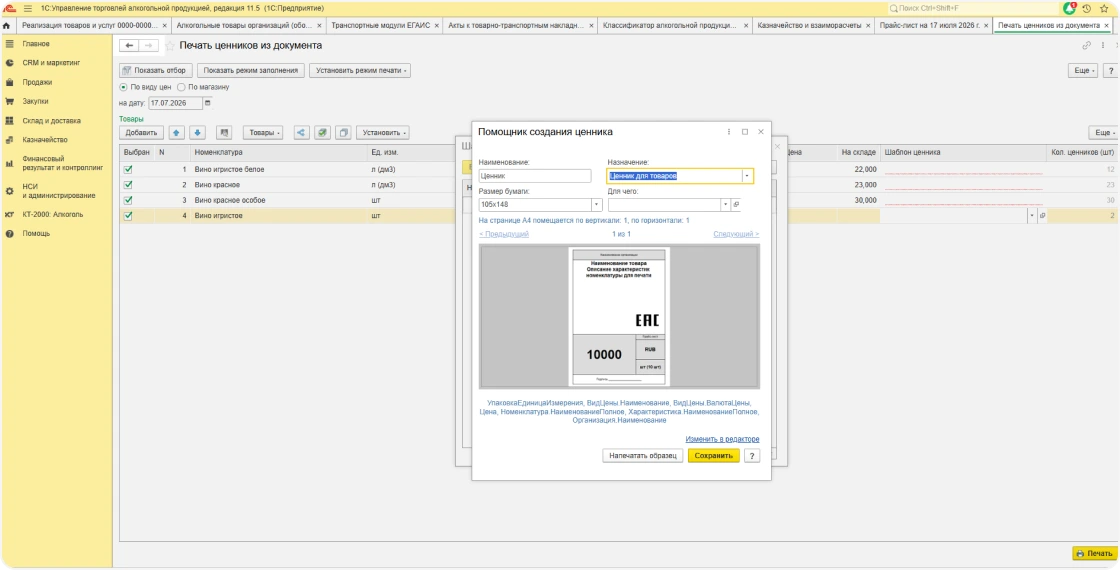Viewport: 1120px width, 570px height.
Task: Open the Товары dropdown button
Action: click(263, 133)
